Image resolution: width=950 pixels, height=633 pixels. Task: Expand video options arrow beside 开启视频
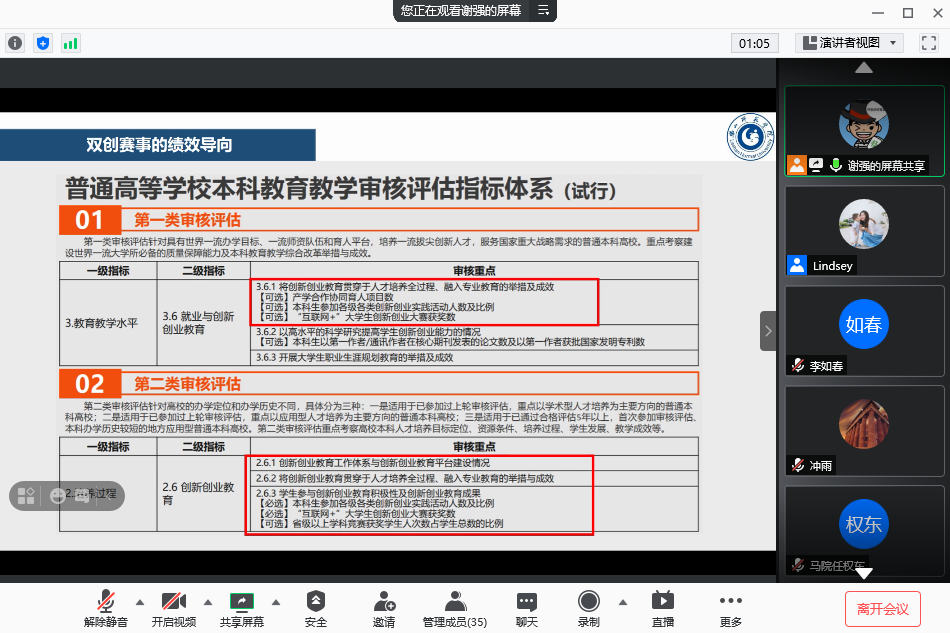click(208, 602)
